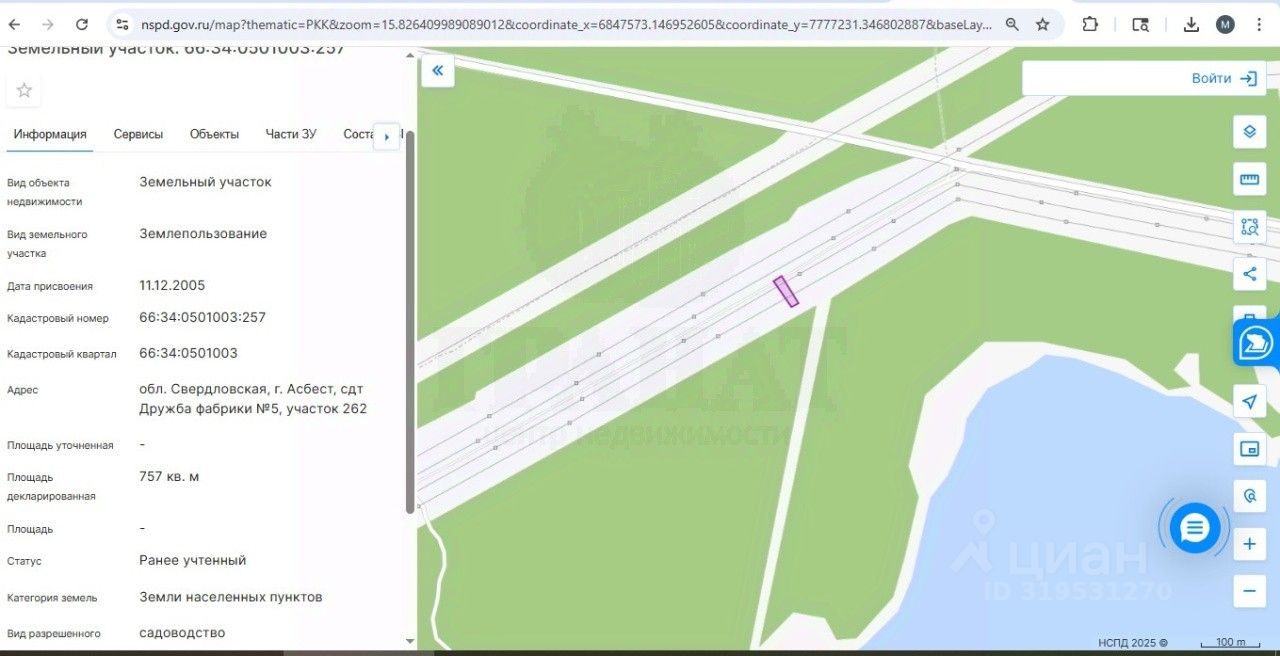Screen dimensions: 1280x656
Task: Center map on my location
Action: click(1249, 402)
